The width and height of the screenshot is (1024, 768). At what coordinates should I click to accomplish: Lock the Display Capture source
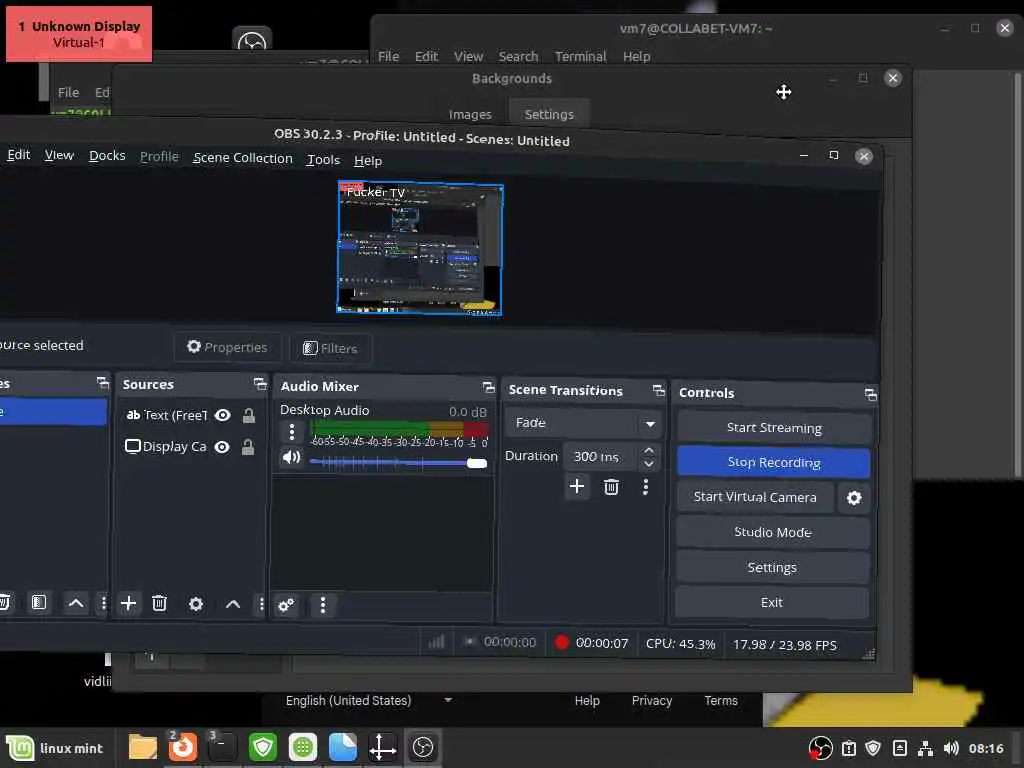pyautogui.click(x=248, y=447)
